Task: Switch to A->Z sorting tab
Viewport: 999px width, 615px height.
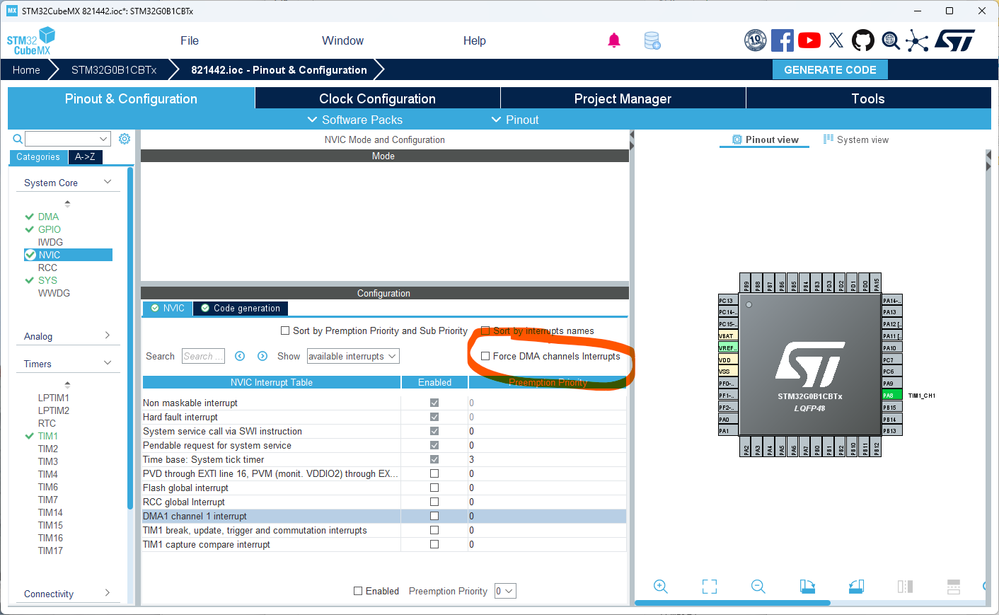Action: [85, 157]
